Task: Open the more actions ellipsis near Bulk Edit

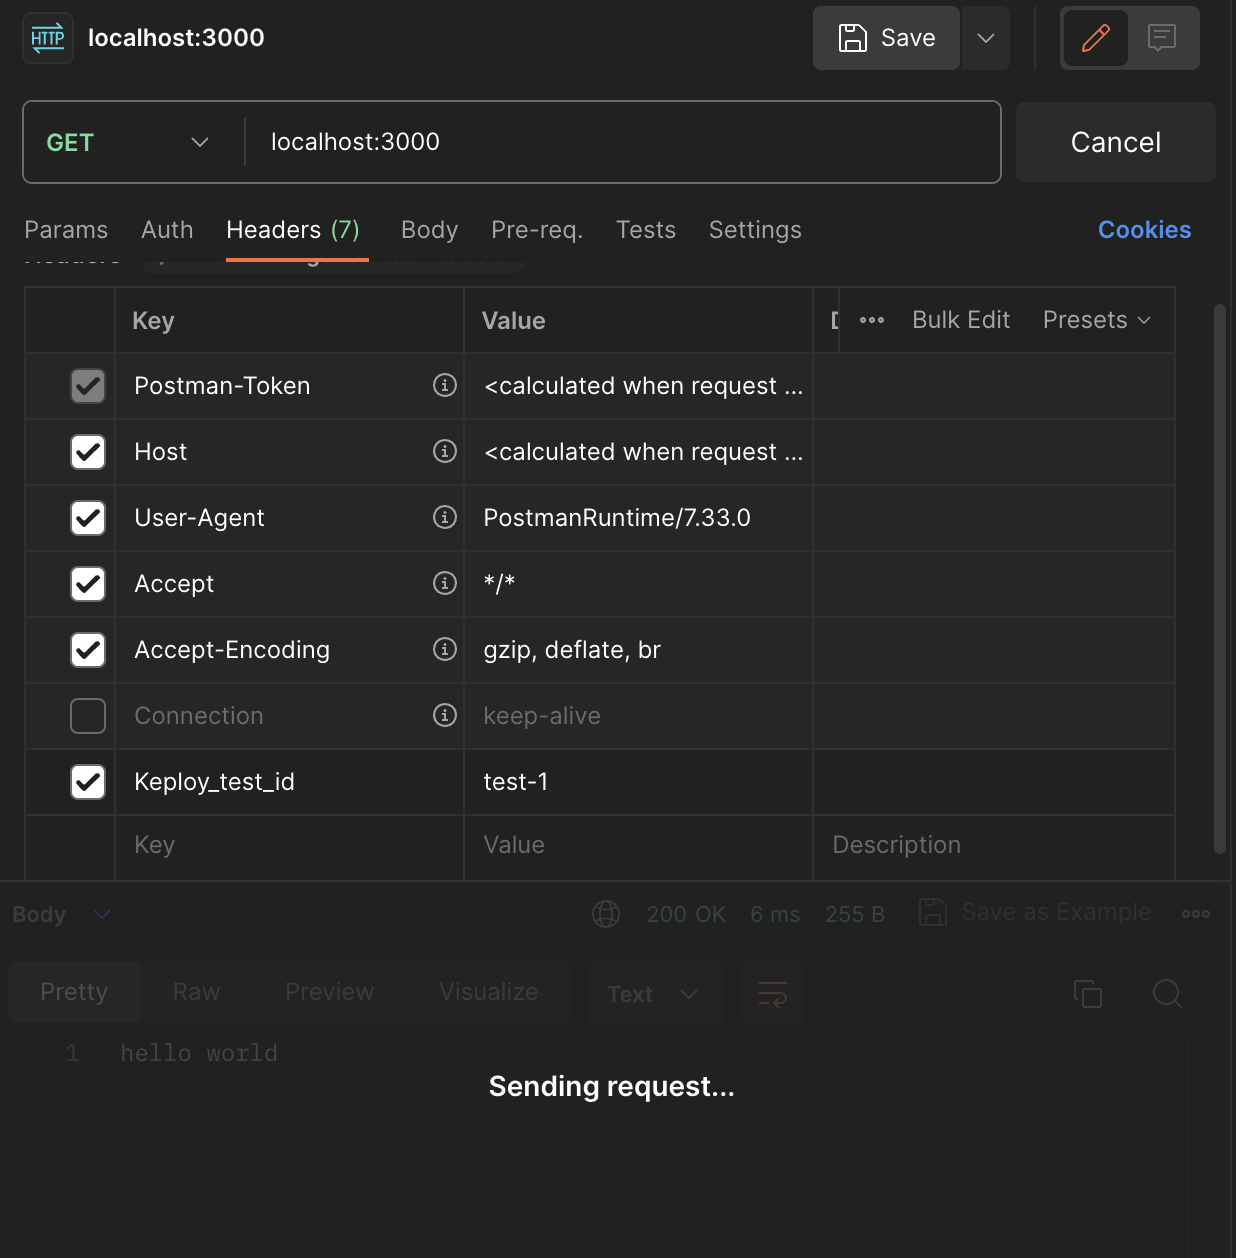Action: (x=871, y=320)
